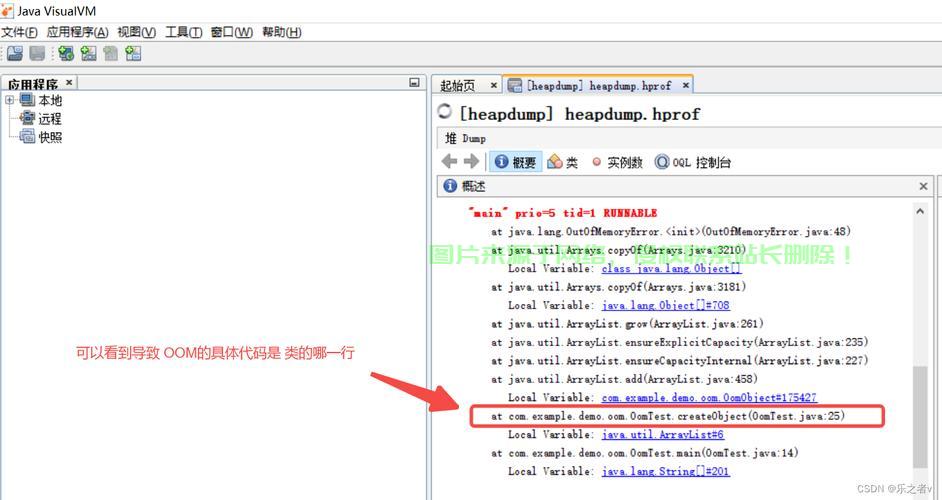Minimize the Applications panel
The height and width of the screenshot is (500, 942).
point(414,82)
